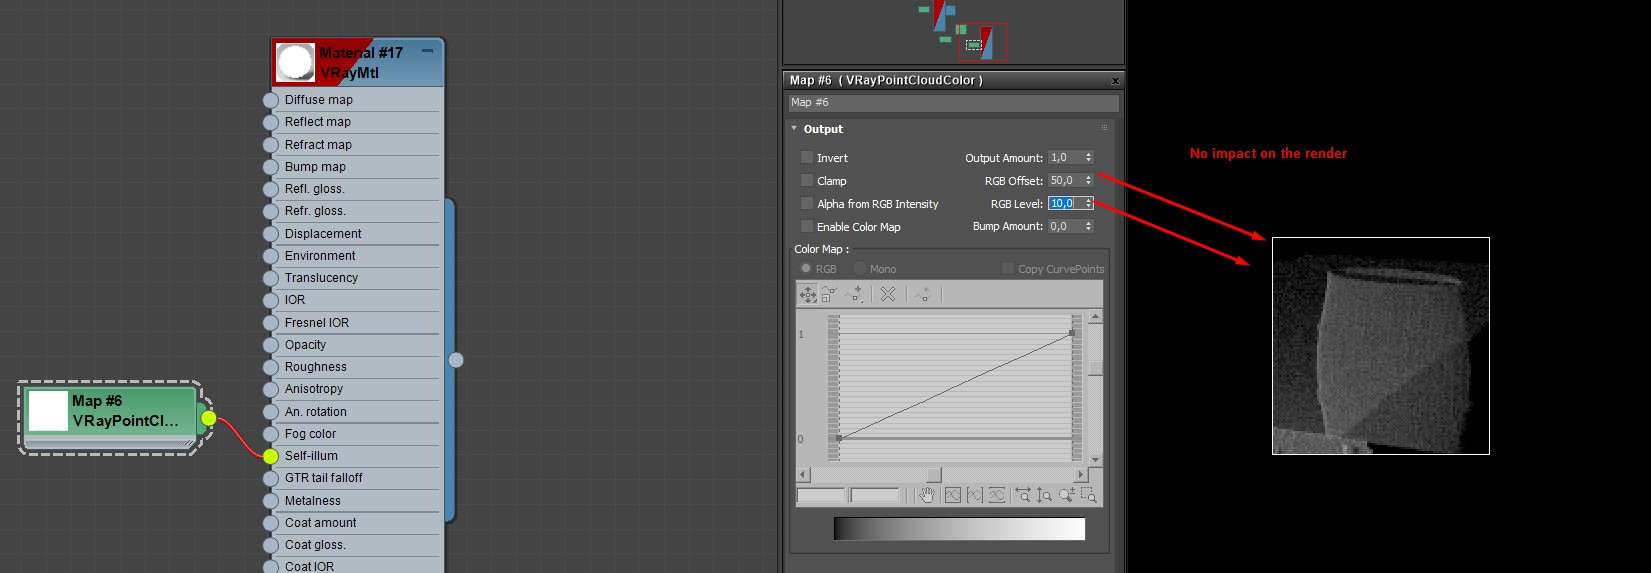Select the Zoom Region tool
The width and height of the screenshot is (1651, 573).
[1089, 495]
